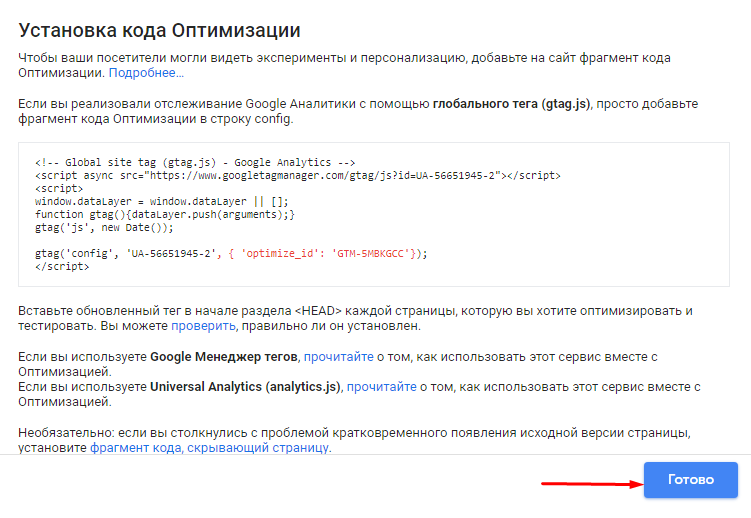
Task: Open прочитайте link after Universal Analytics (analytics.js)
Action: pos(382,387)
